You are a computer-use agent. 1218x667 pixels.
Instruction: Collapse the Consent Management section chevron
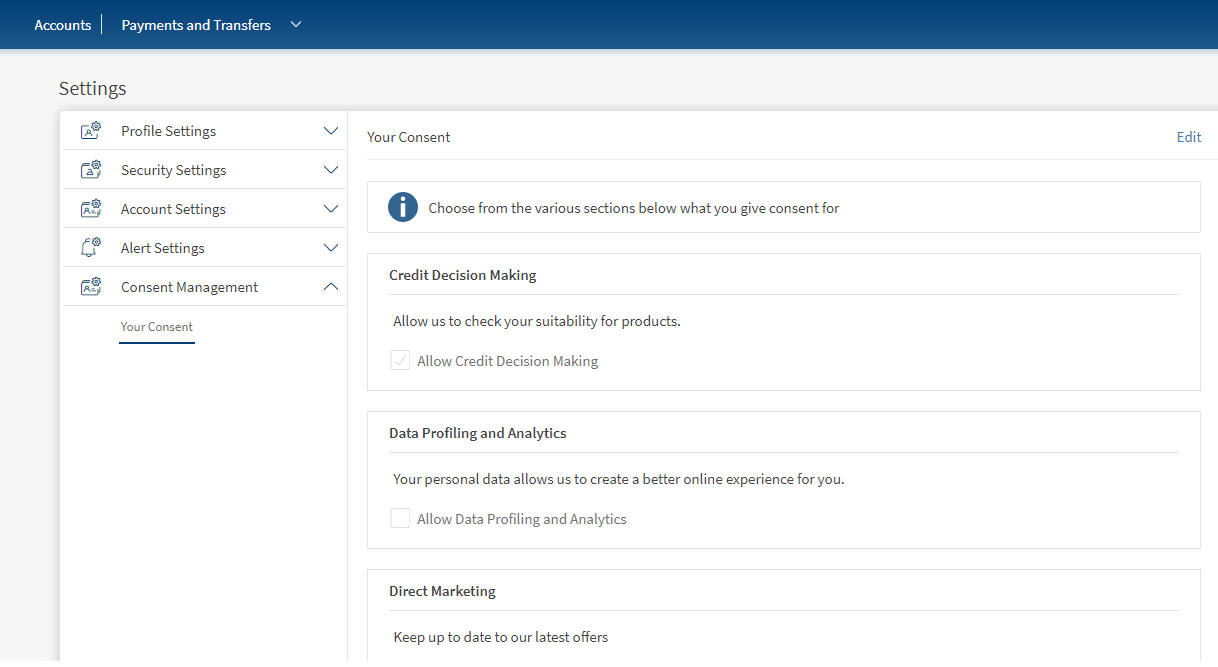pyautogui.click(x=331, y=287)
